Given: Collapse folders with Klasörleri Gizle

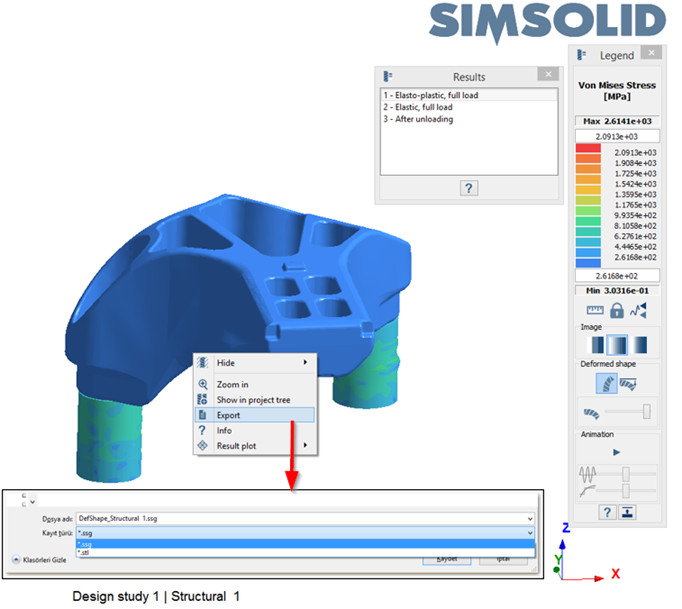Looking at the screenshot, I should pyautogui.click(x=40, y=560).
